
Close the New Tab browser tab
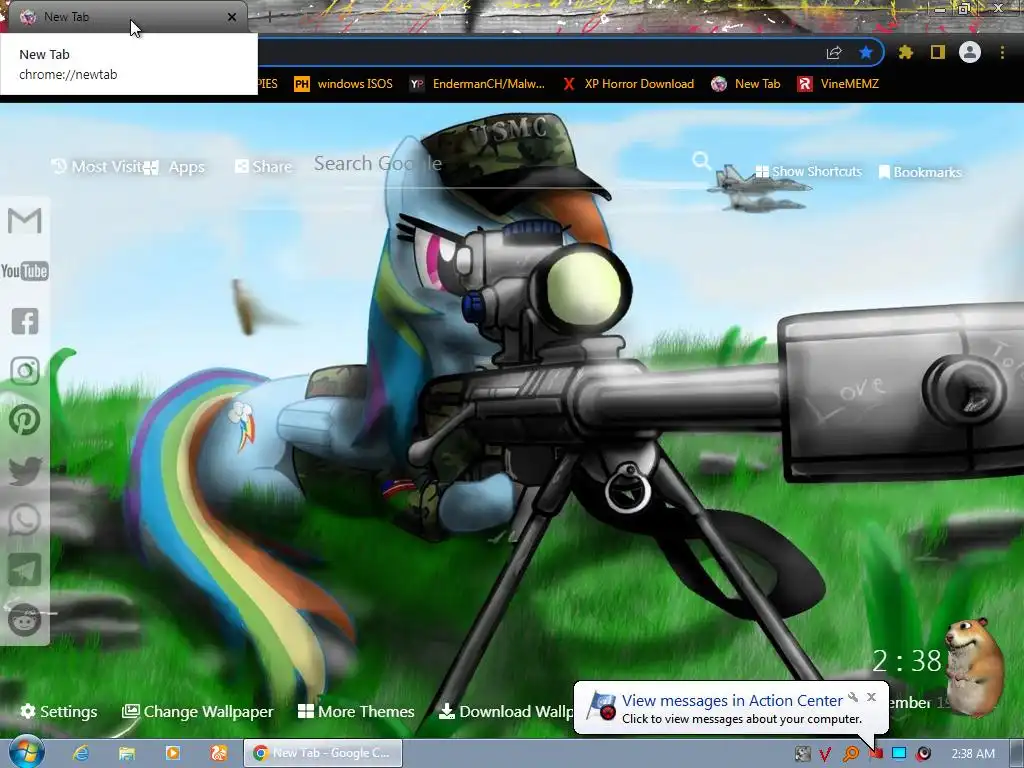232,17
